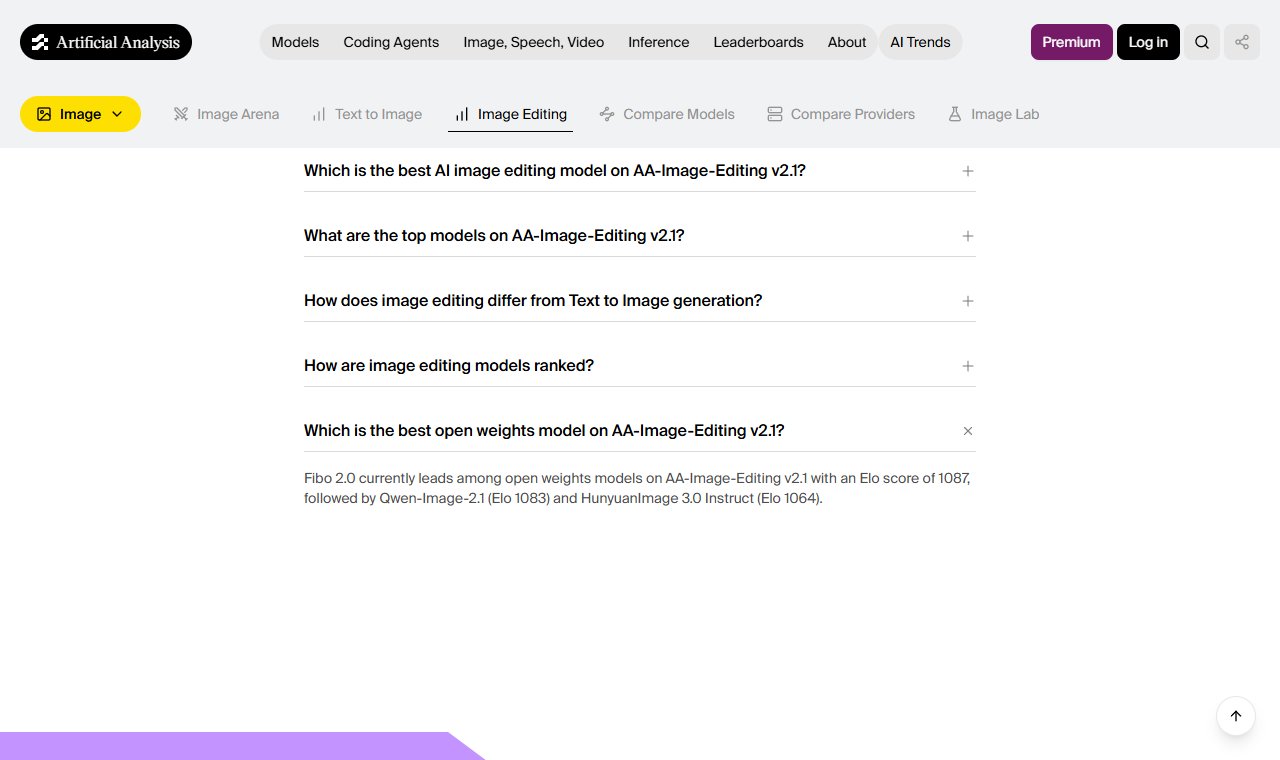Go to the Image Arena tab
The height and width of the screenshot is (760, 1280).
click(x=226, y=114)
